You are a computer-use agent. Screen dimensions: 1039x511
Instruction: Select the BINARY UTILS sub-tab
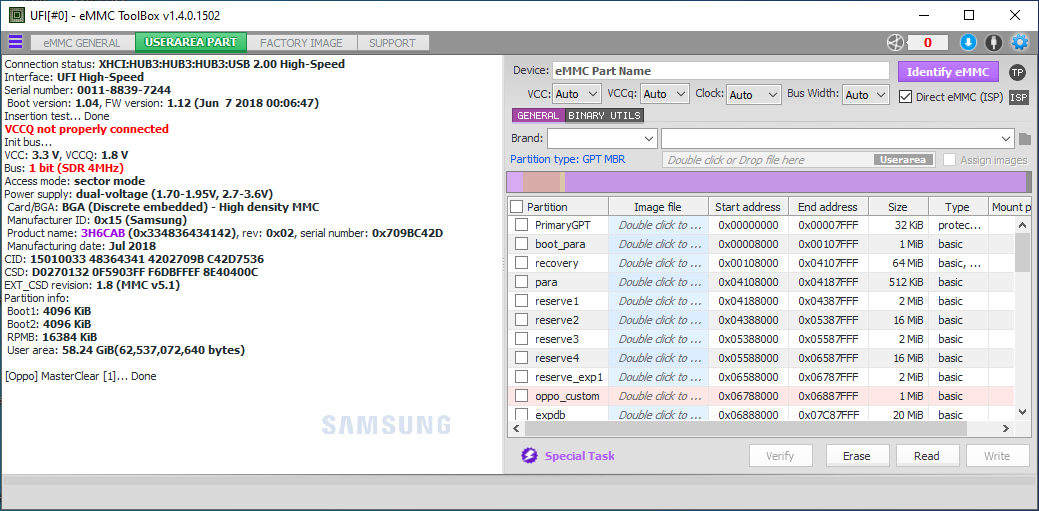(604, 115)
